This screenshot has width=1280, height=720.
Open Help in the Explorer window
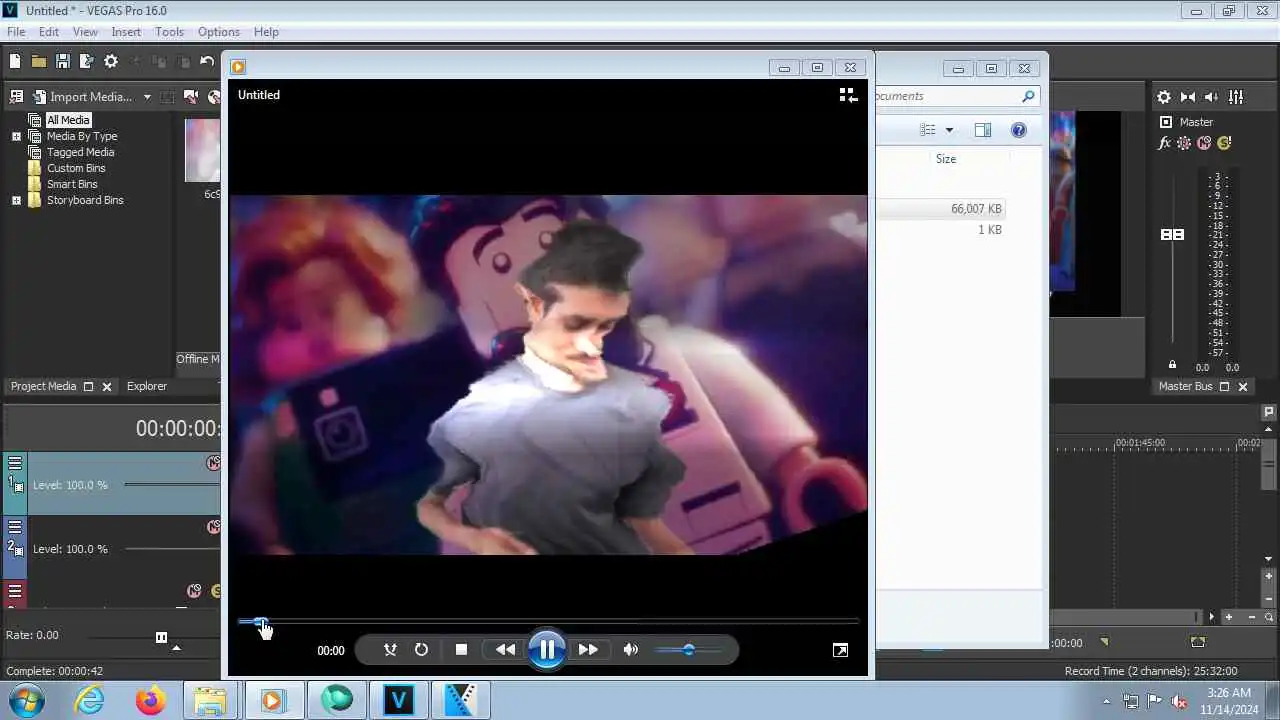click(1018, 130)
